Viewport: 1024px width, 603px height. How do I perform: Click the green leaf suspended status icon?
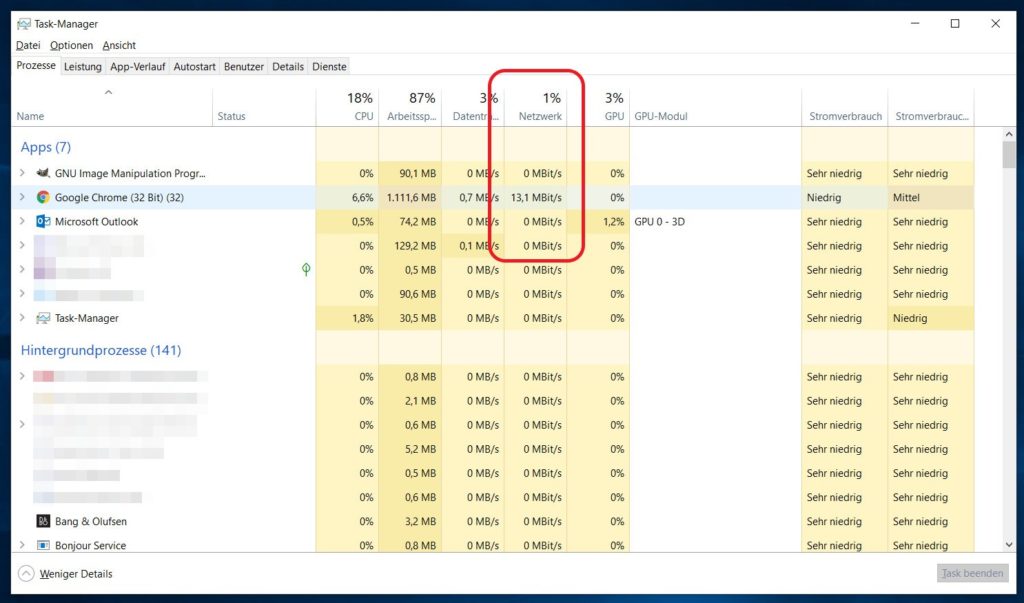[x=306, y=269]
